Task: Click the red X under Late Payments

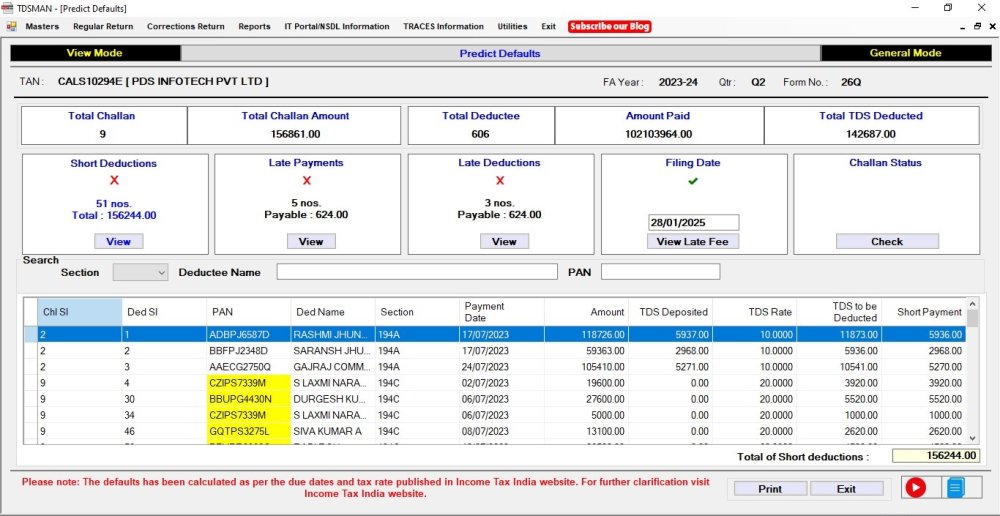Action: pos(306,181)
